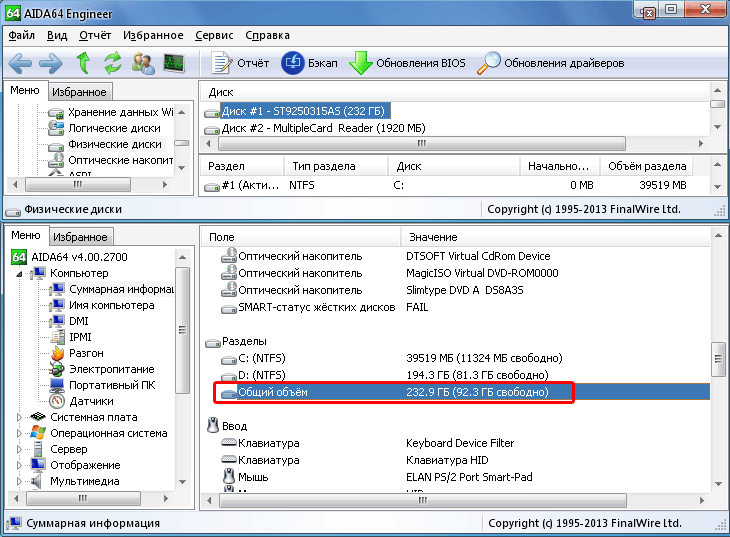Click Обновления драйверов toolbar button
This screenshot has height=537, width=730.
point(551,63)
